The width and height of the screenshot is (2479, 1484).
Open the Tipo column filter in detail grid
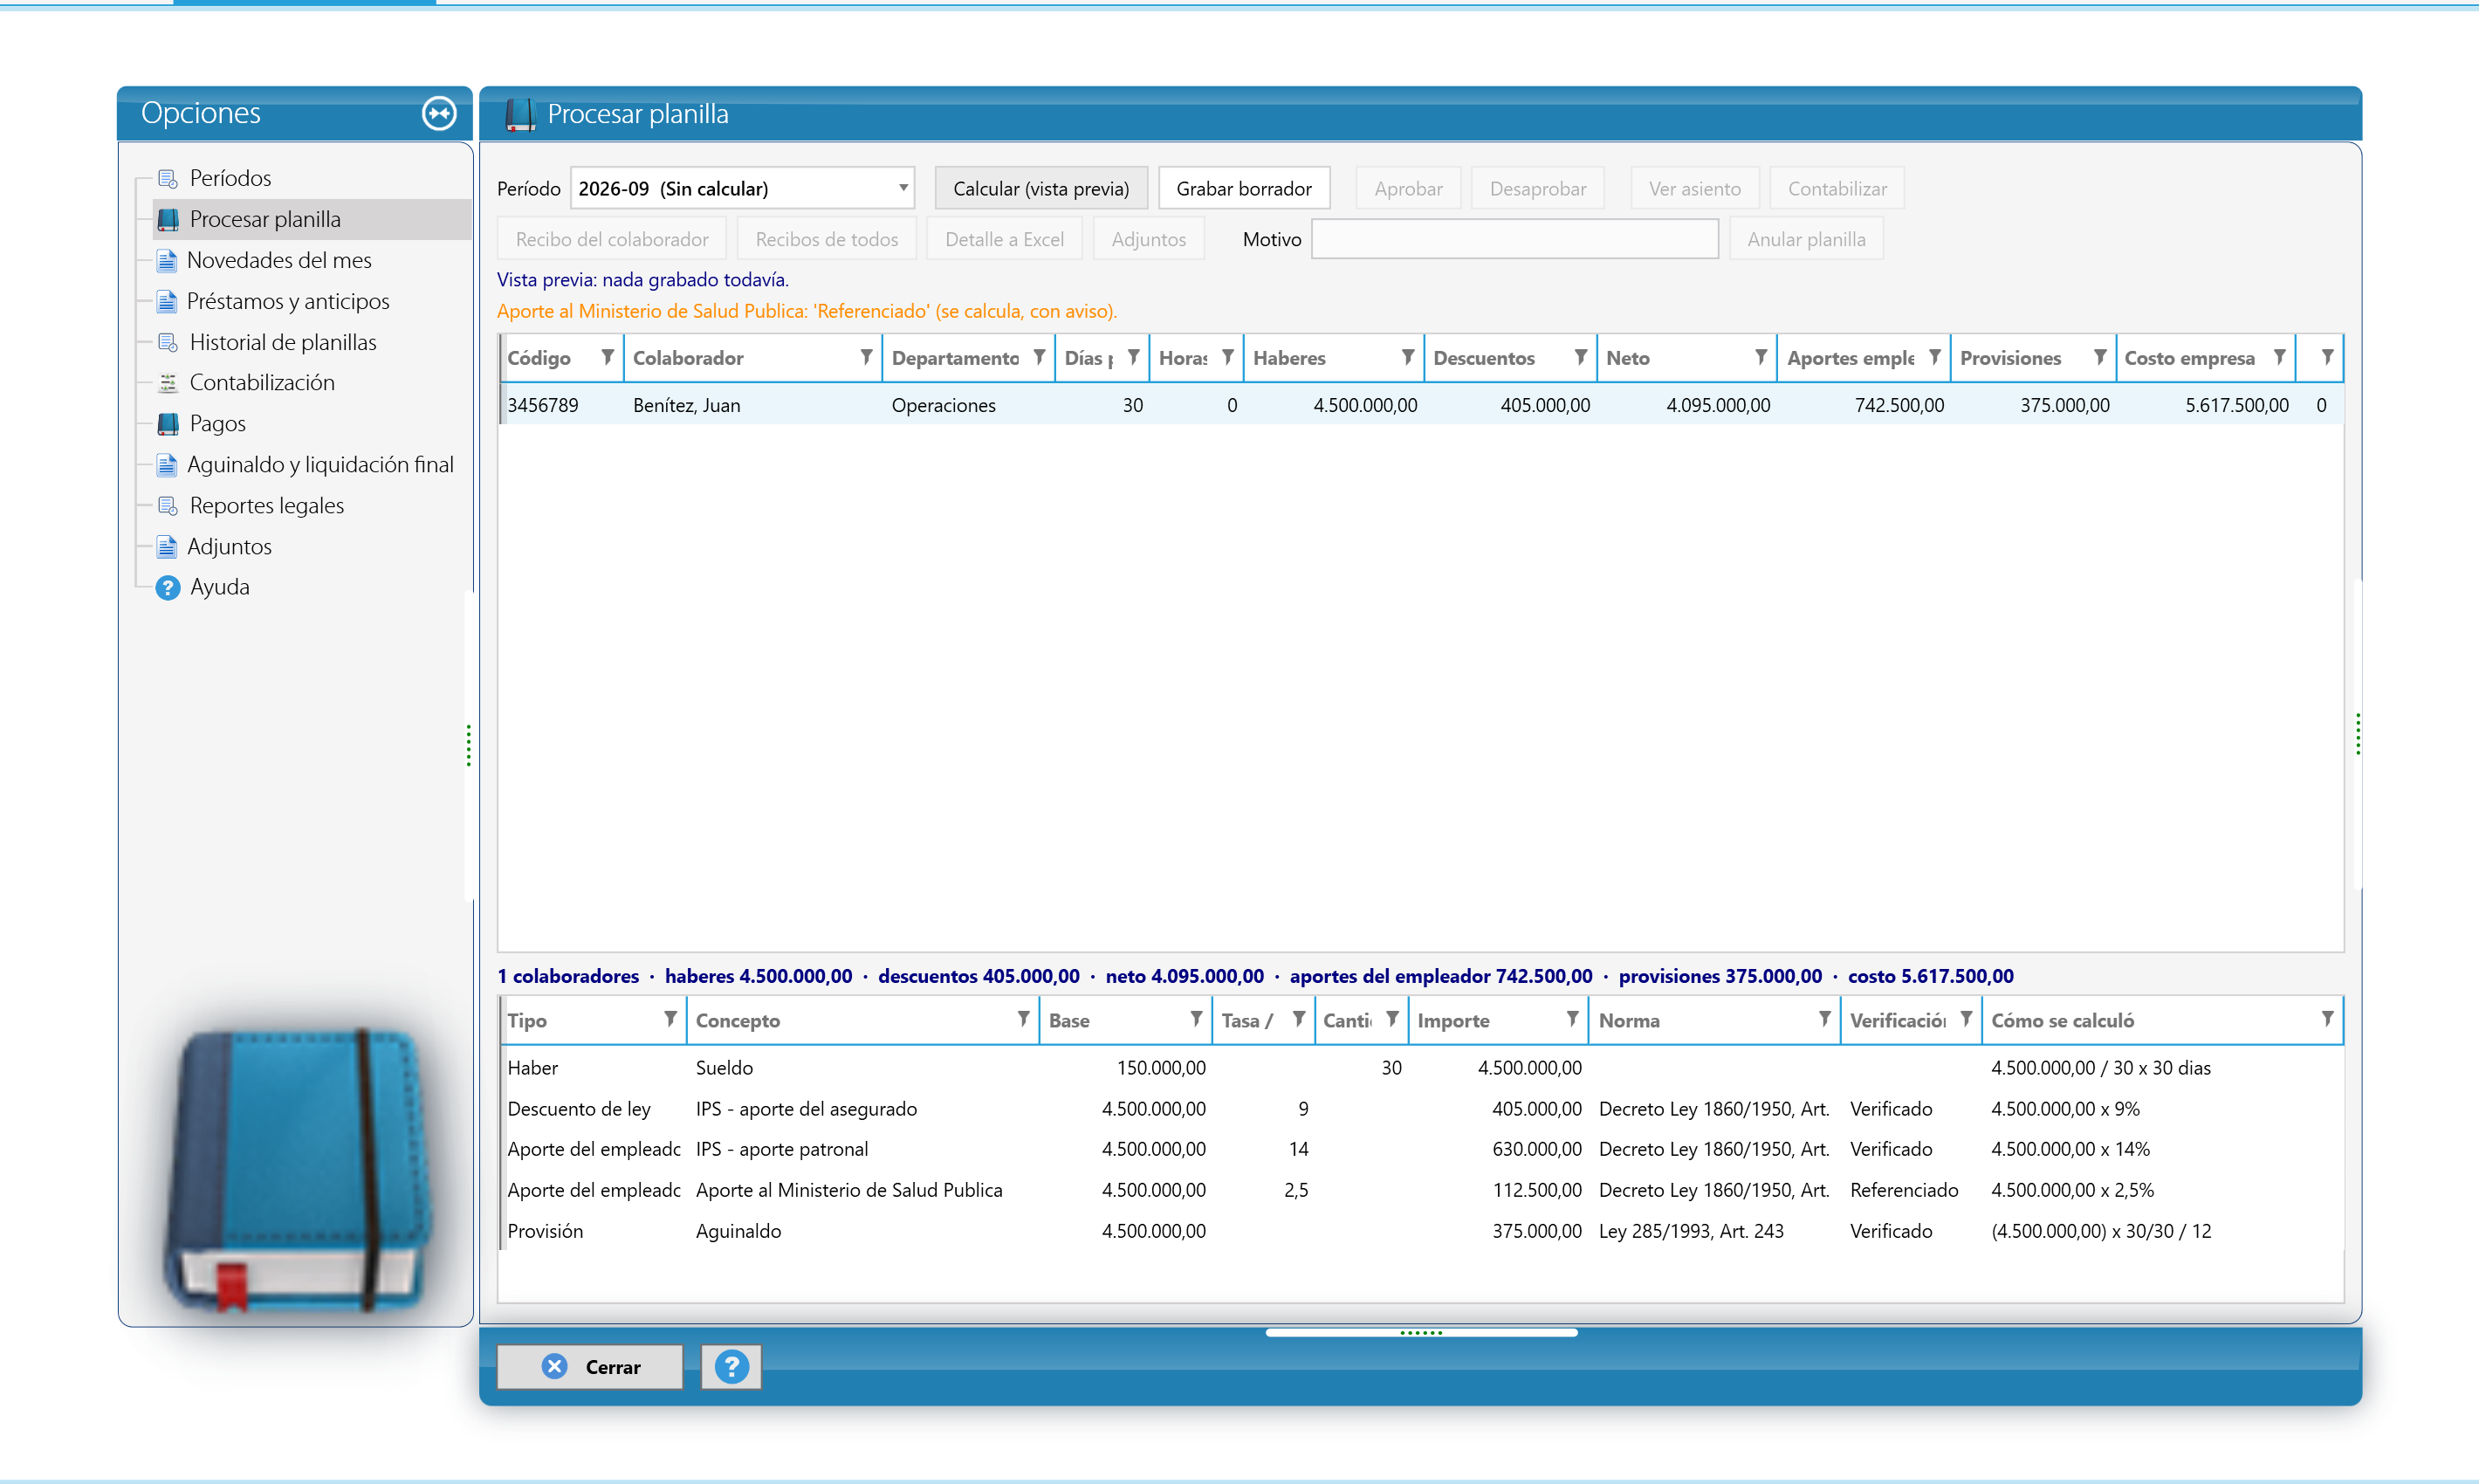[670, 1019]
